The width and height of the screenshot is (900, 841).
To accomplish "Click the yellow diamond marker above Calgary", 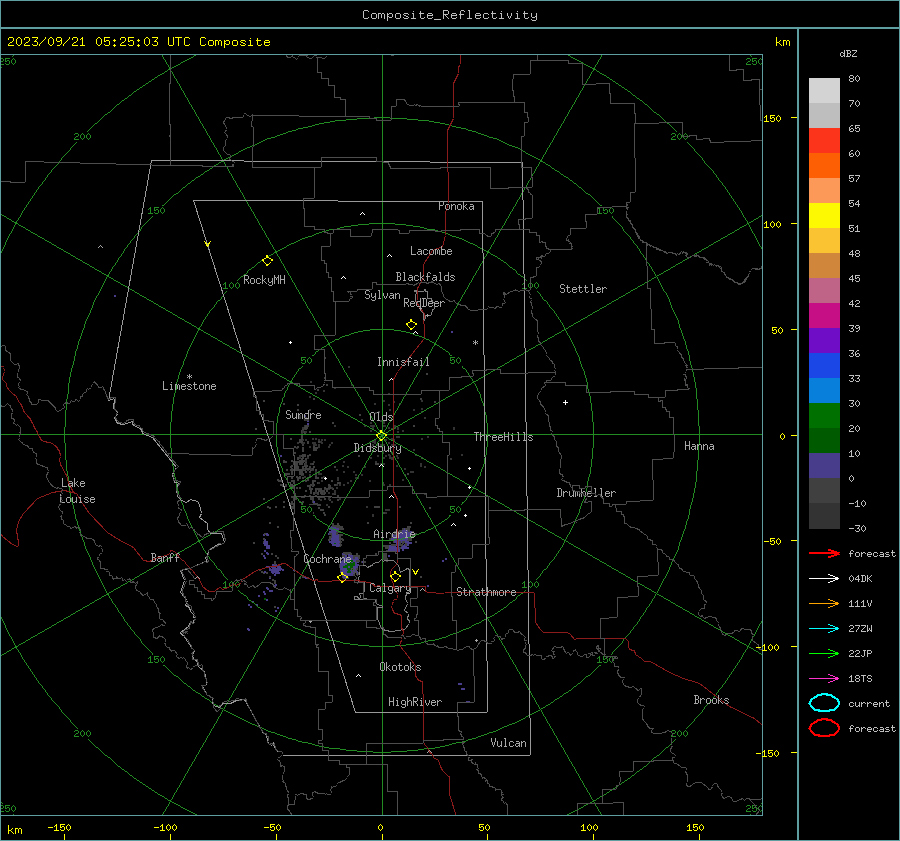I will 395,576.
